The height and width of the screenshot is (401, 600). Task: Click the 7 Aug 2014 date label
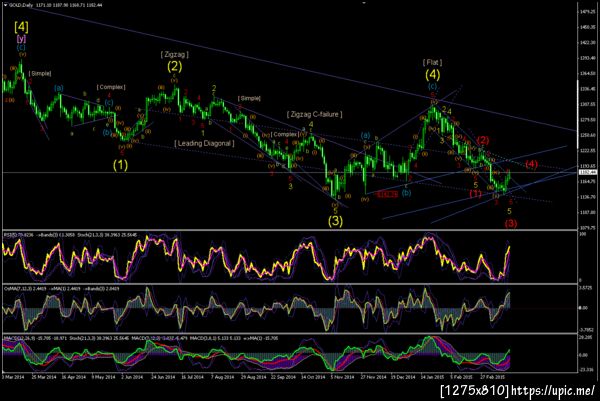click(222, 377)
